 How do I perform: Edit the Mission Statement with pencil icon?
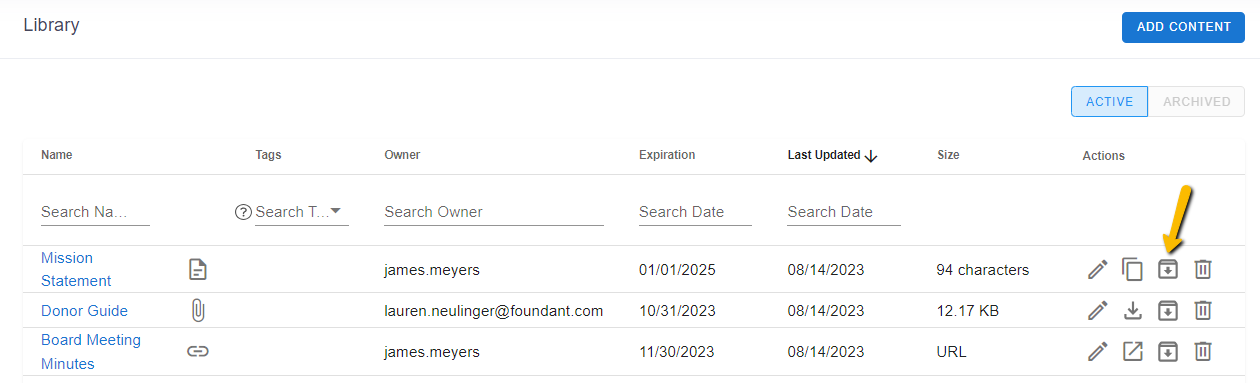[1098, 269]
